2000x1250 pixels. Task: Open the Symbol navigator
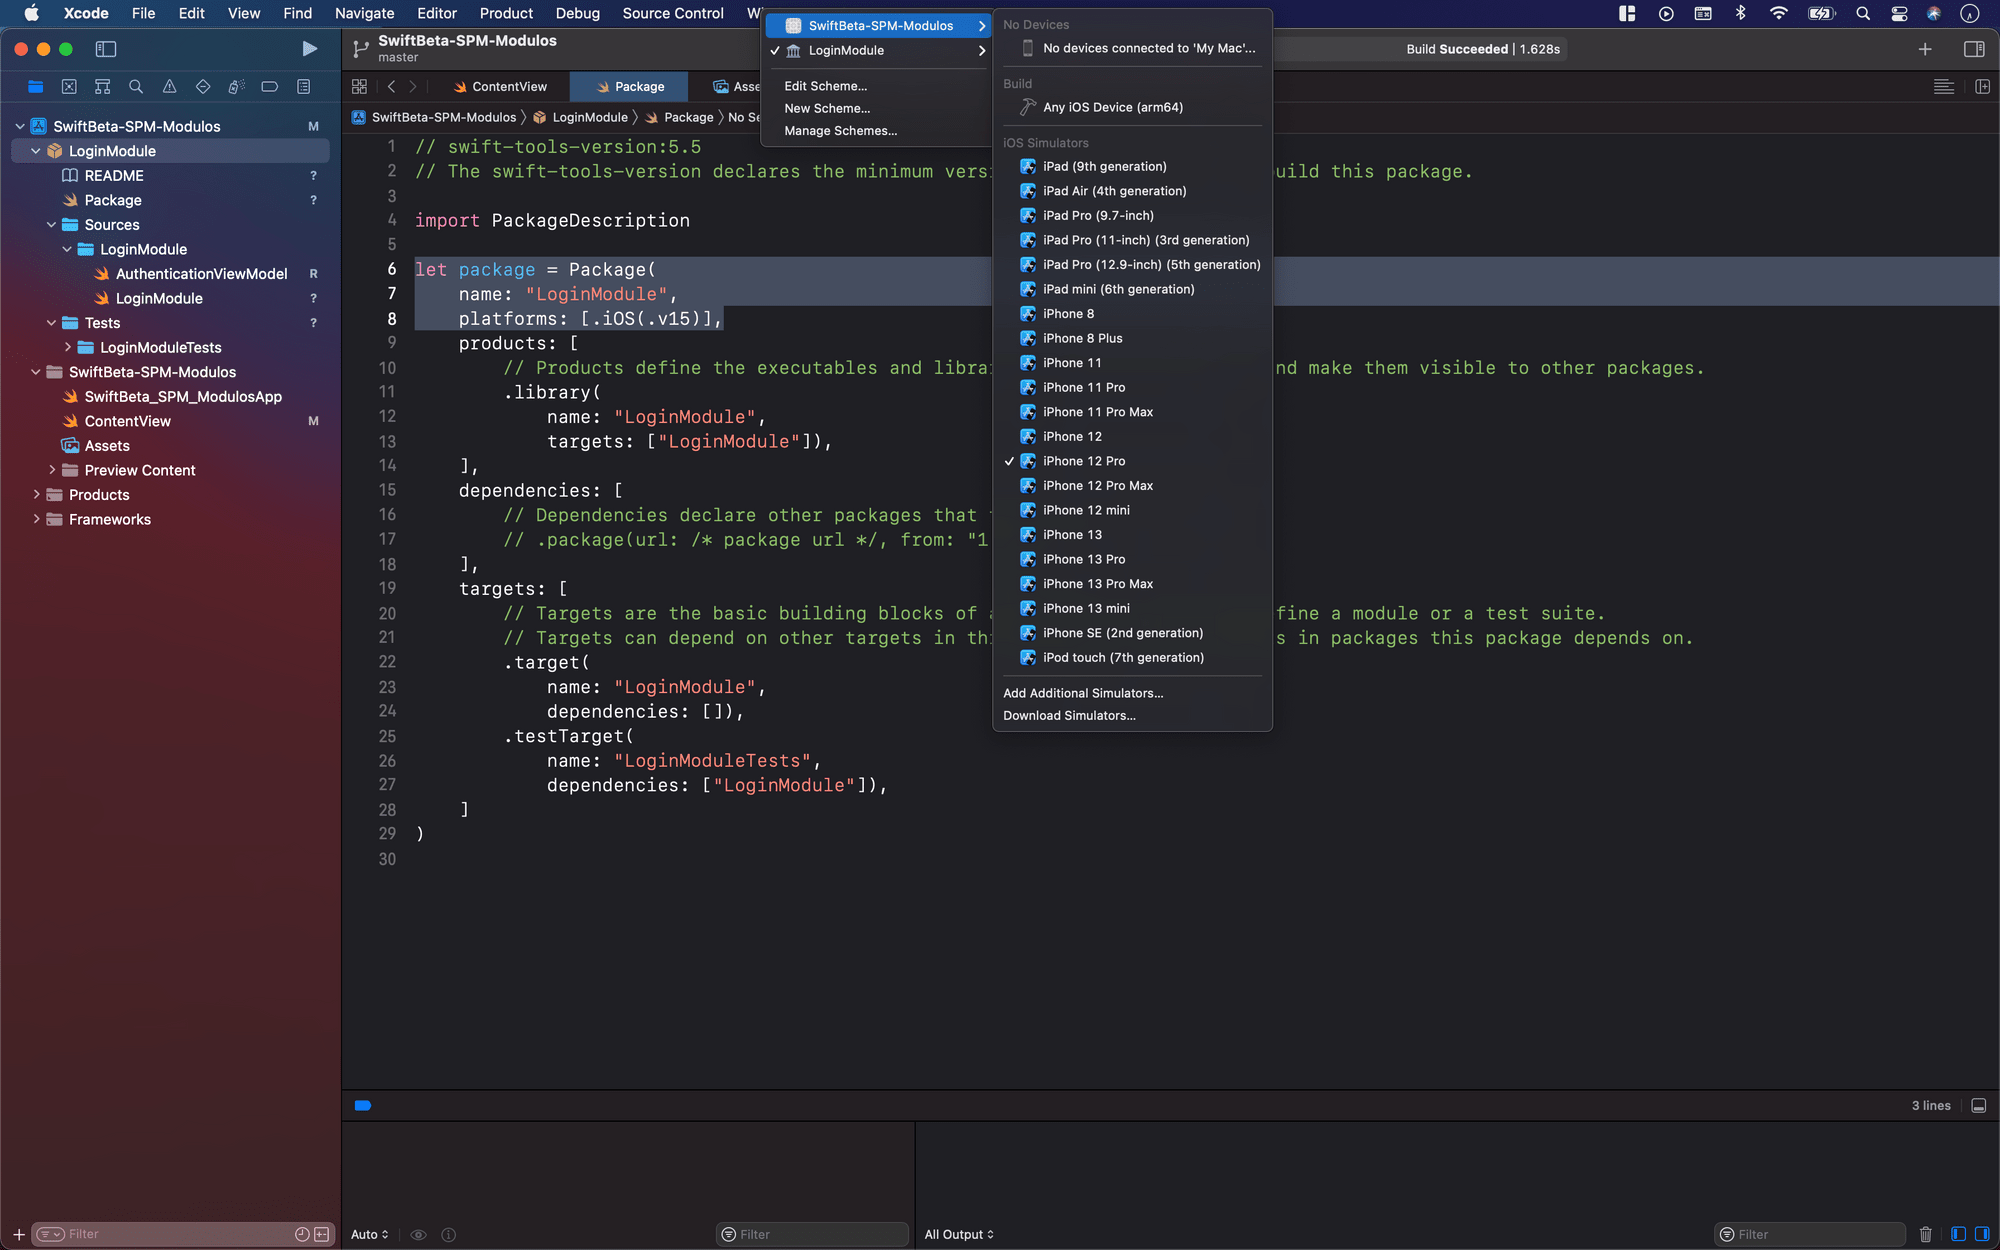click(102, 87)
